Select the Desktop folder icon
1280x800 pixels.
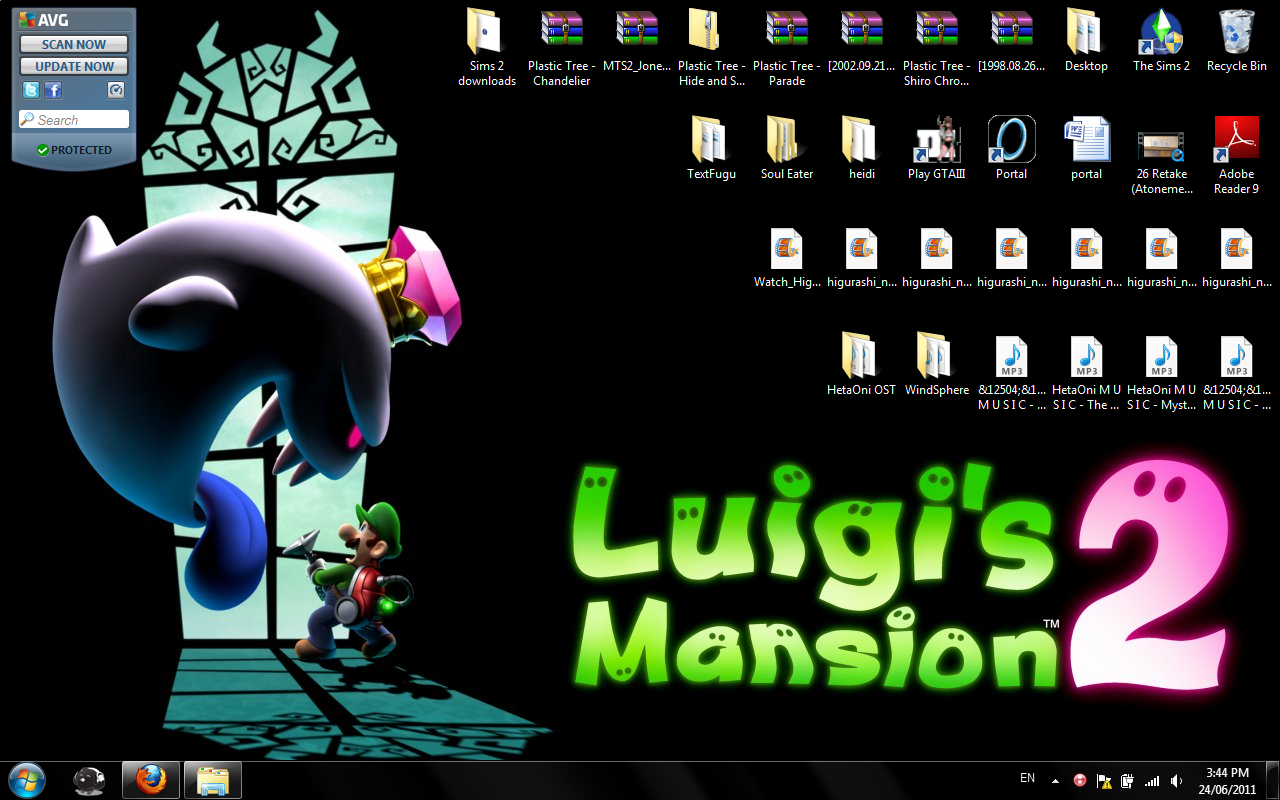point(1087,40)
